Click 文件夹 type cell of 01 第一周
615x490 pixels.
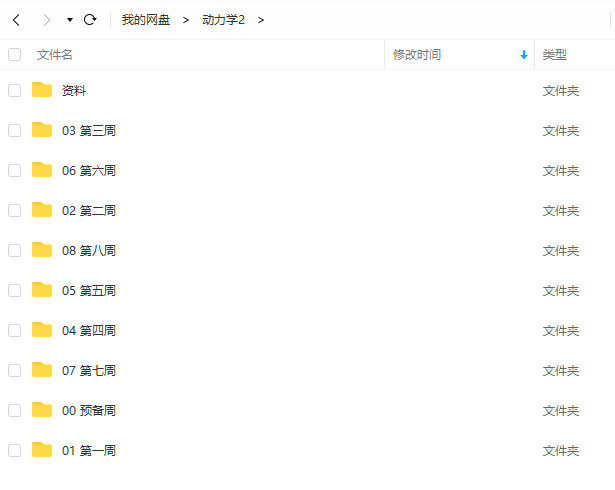pyautogui.click(x=561, y=451)
